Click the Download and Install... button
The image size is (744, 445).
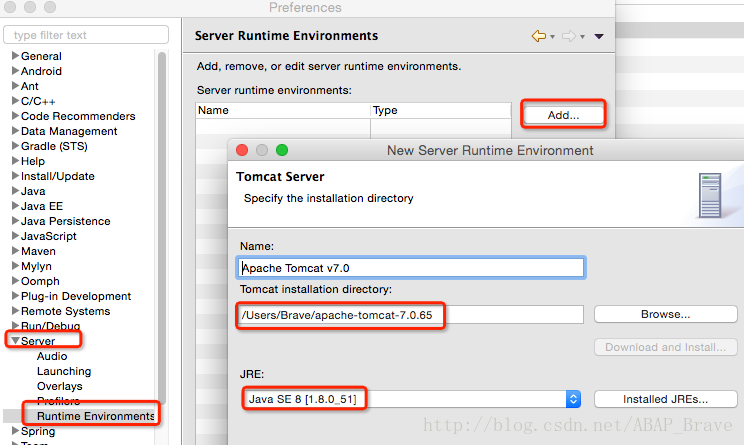pos(665,347)
